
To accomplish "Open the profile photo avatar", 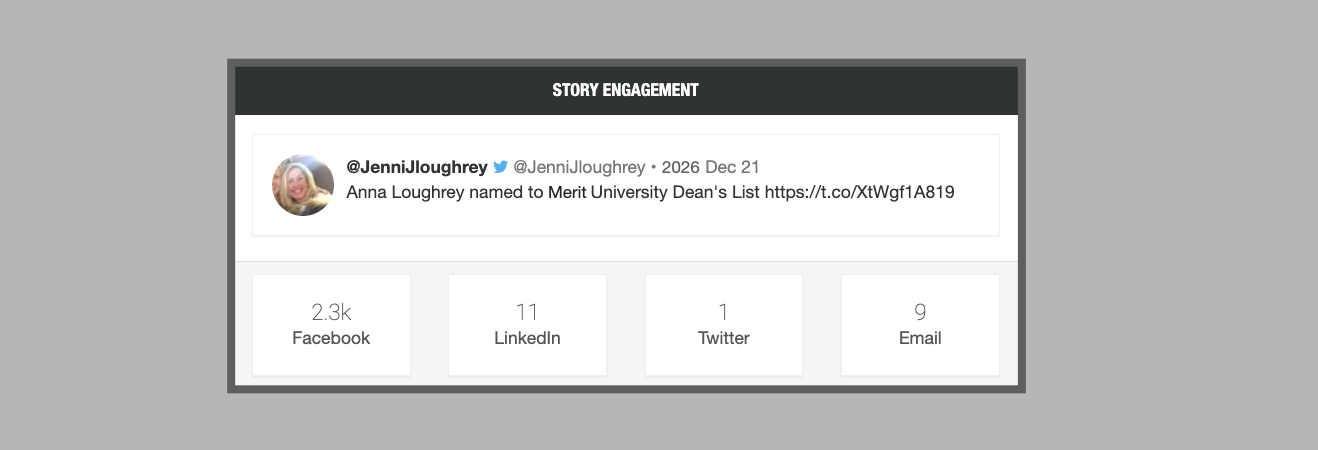I will tap(303, 185).
